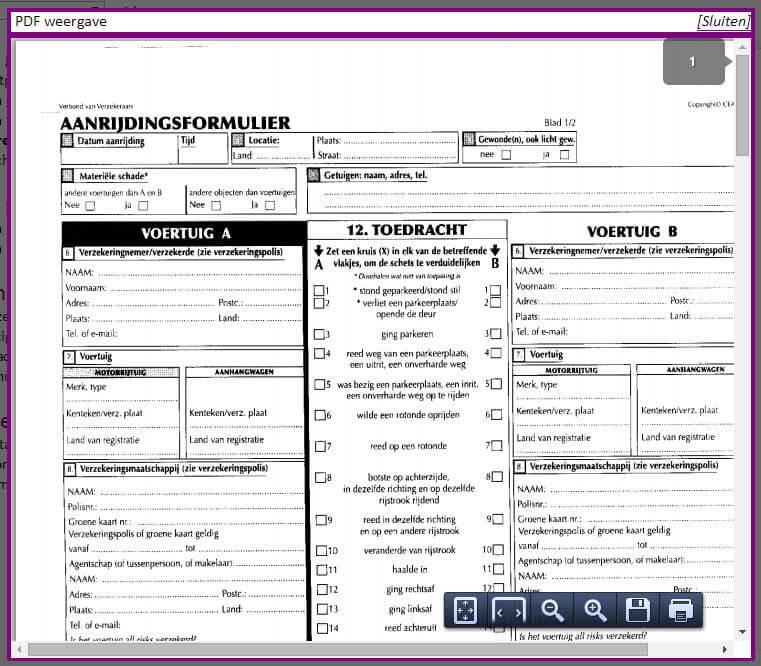Click the horizontal scrollbar left arrow

pos(19,649)
